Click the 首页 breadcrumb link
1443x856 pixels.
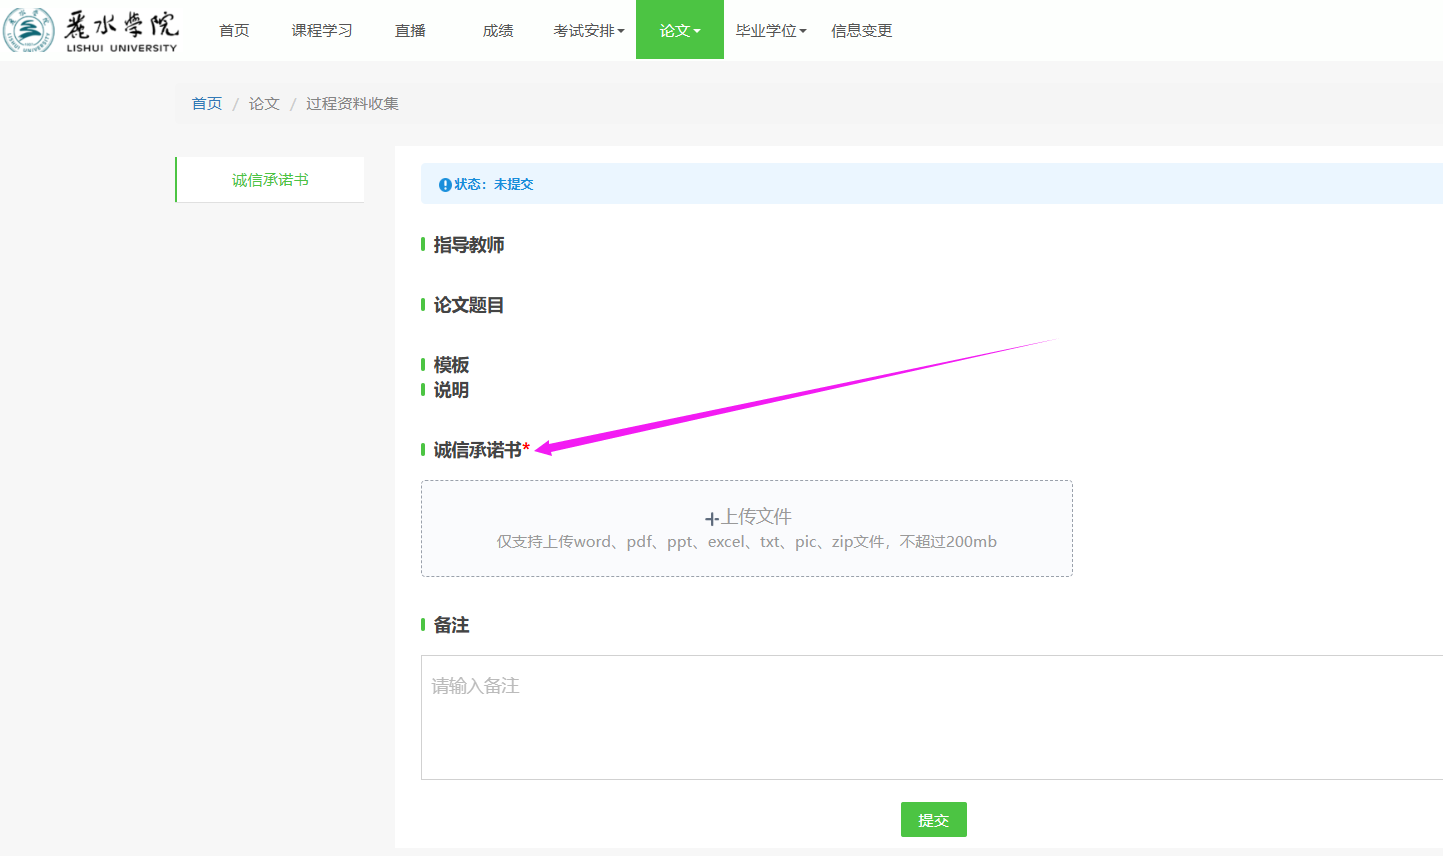(x=207, y=104)
